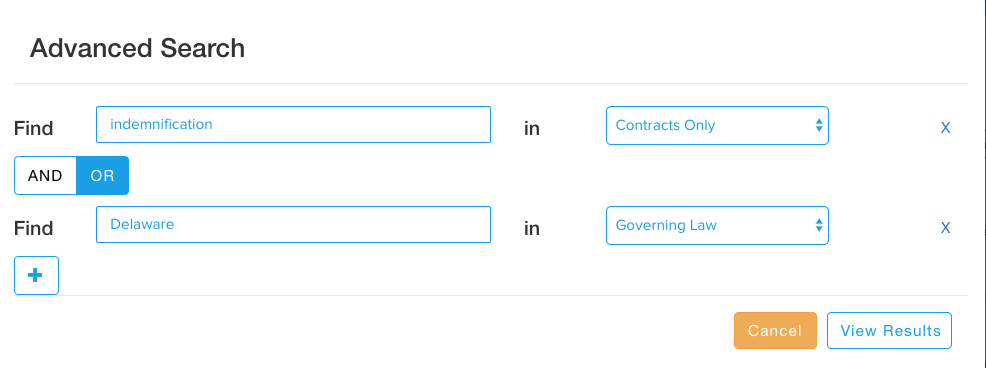Click the Cancel button

[x=775, y=330]
